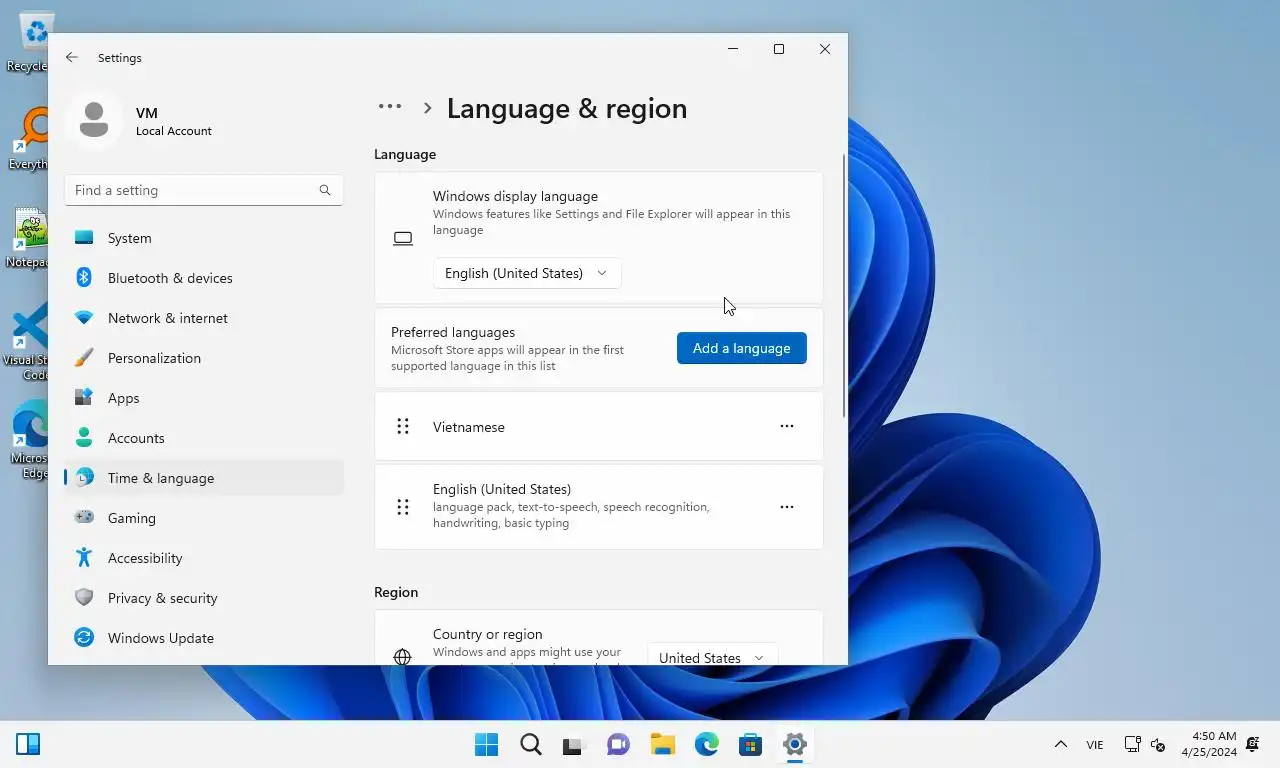Click the Bluetooth icon in sidebar
The height and width of the screenshot is (768, 1280).
click(x=84, y=278)
